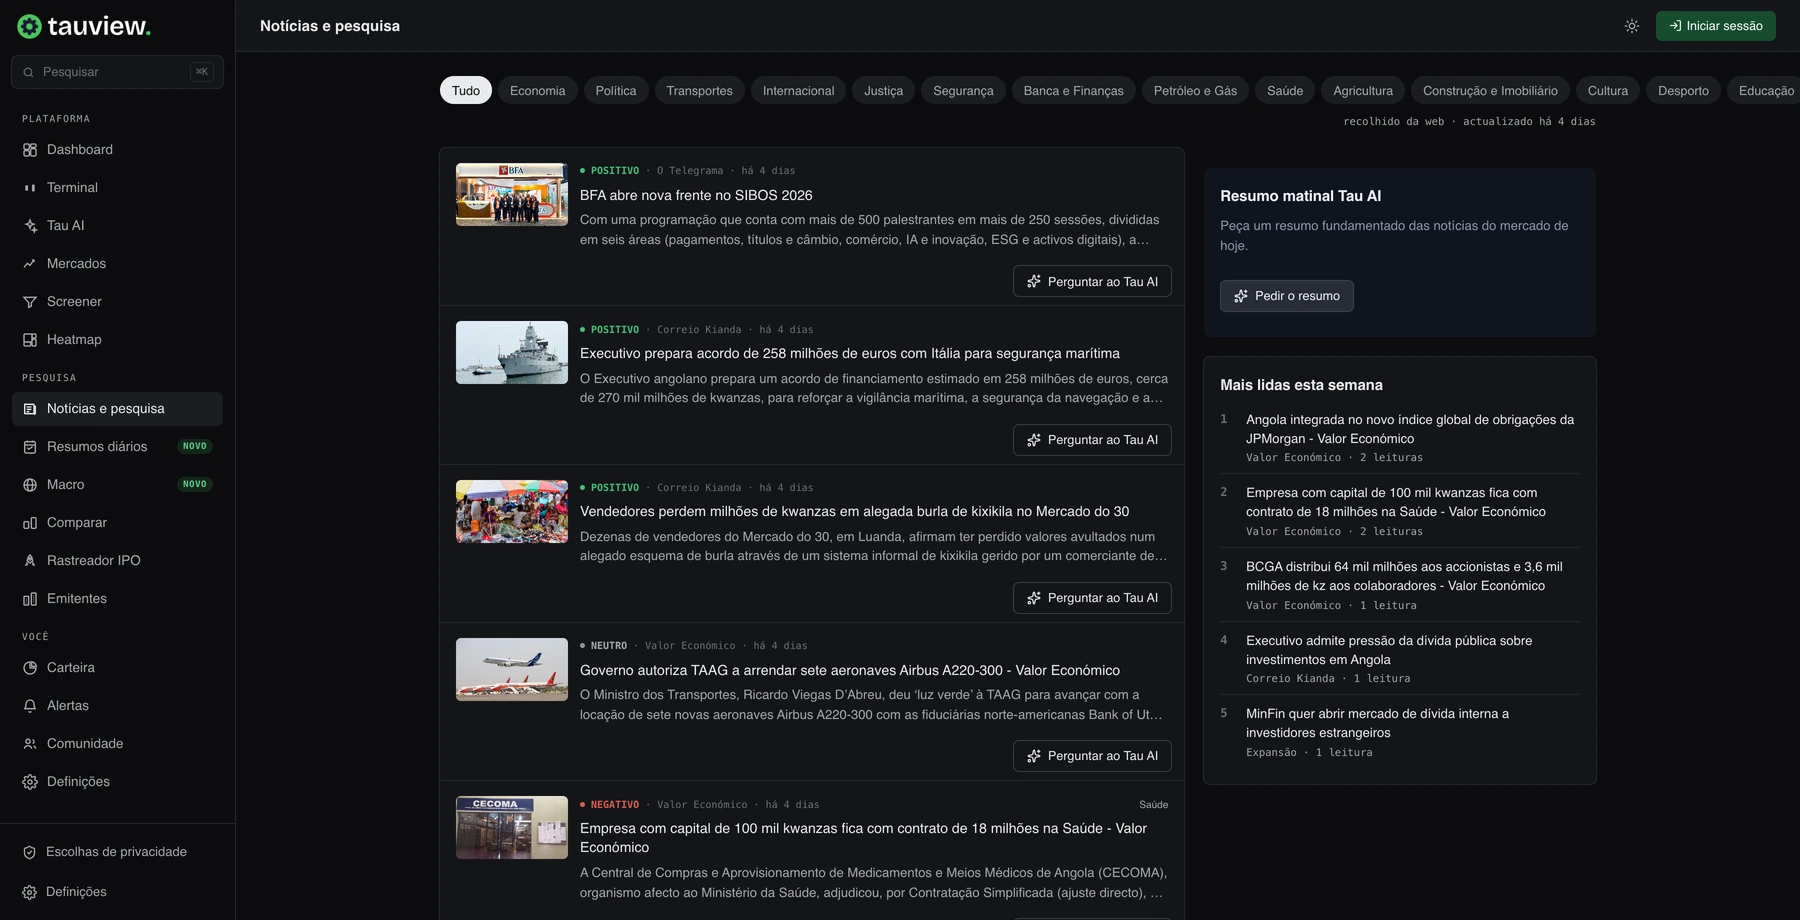Select the Tudo filter tab
1800x920 pixels.
tap(466, 90)
